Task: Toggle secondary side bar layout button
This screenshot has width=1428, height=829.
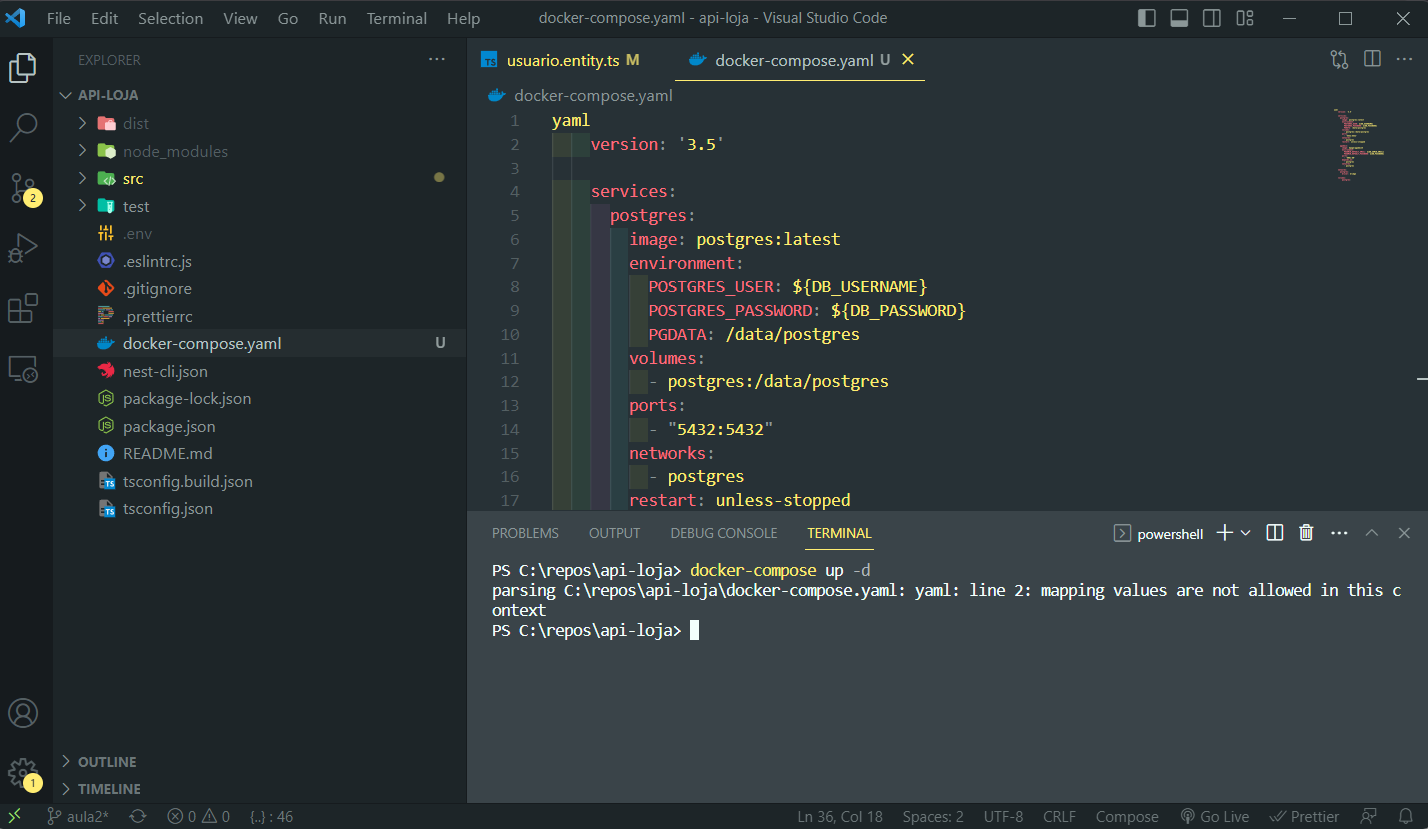Action: click(x=1211, y=18)
